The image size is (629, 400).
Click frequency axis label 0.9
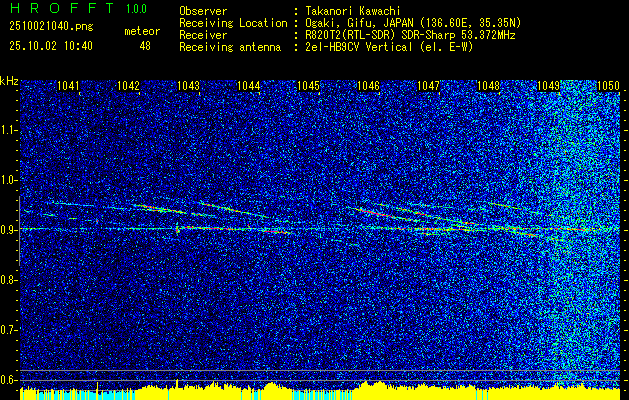point(7,230)
